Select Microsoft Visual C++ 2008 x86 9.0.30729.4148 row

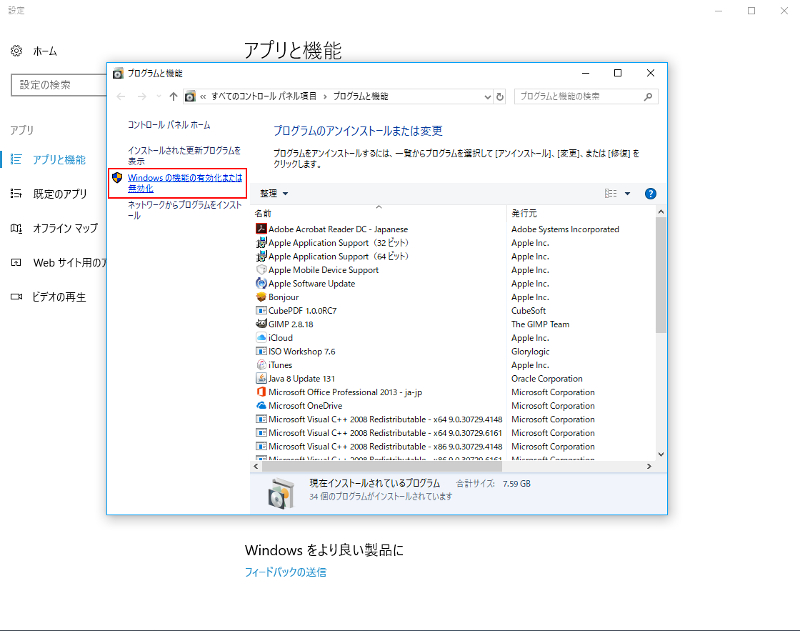point(379,446)
